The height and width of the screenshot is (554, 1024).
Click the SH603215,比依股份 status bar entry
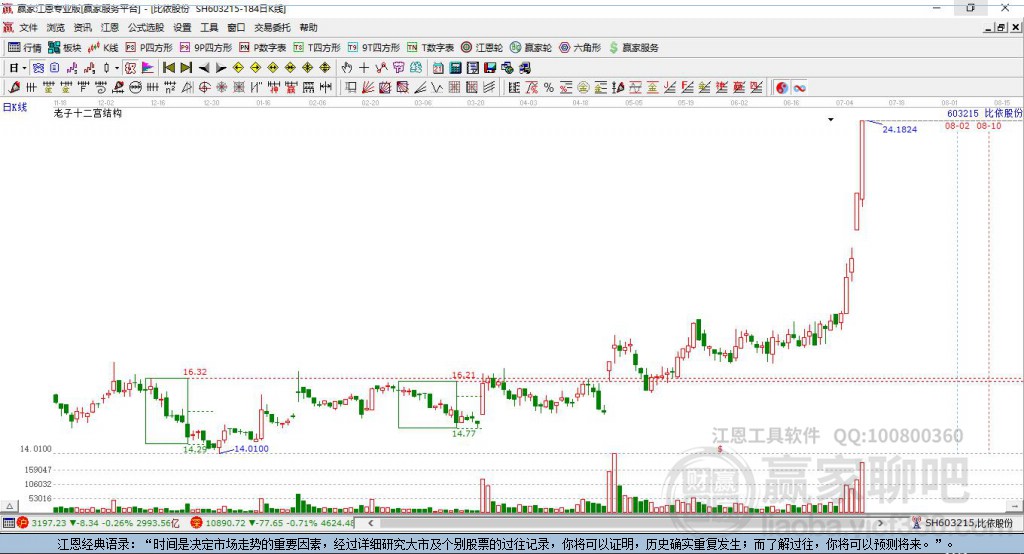tap(963, 523)
